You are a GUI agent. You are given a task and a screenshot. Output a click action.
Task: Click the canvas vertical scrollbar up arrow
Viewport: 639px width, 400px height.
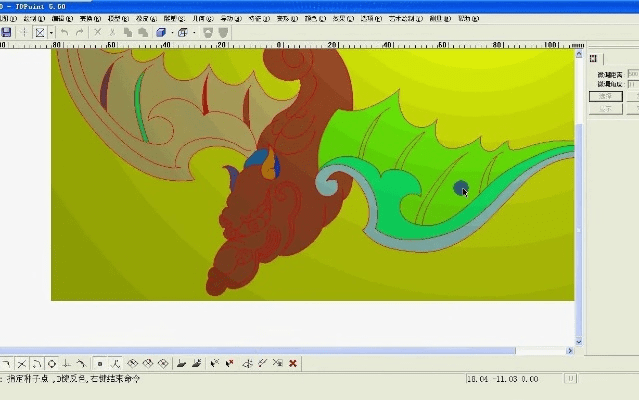[578, 56]
